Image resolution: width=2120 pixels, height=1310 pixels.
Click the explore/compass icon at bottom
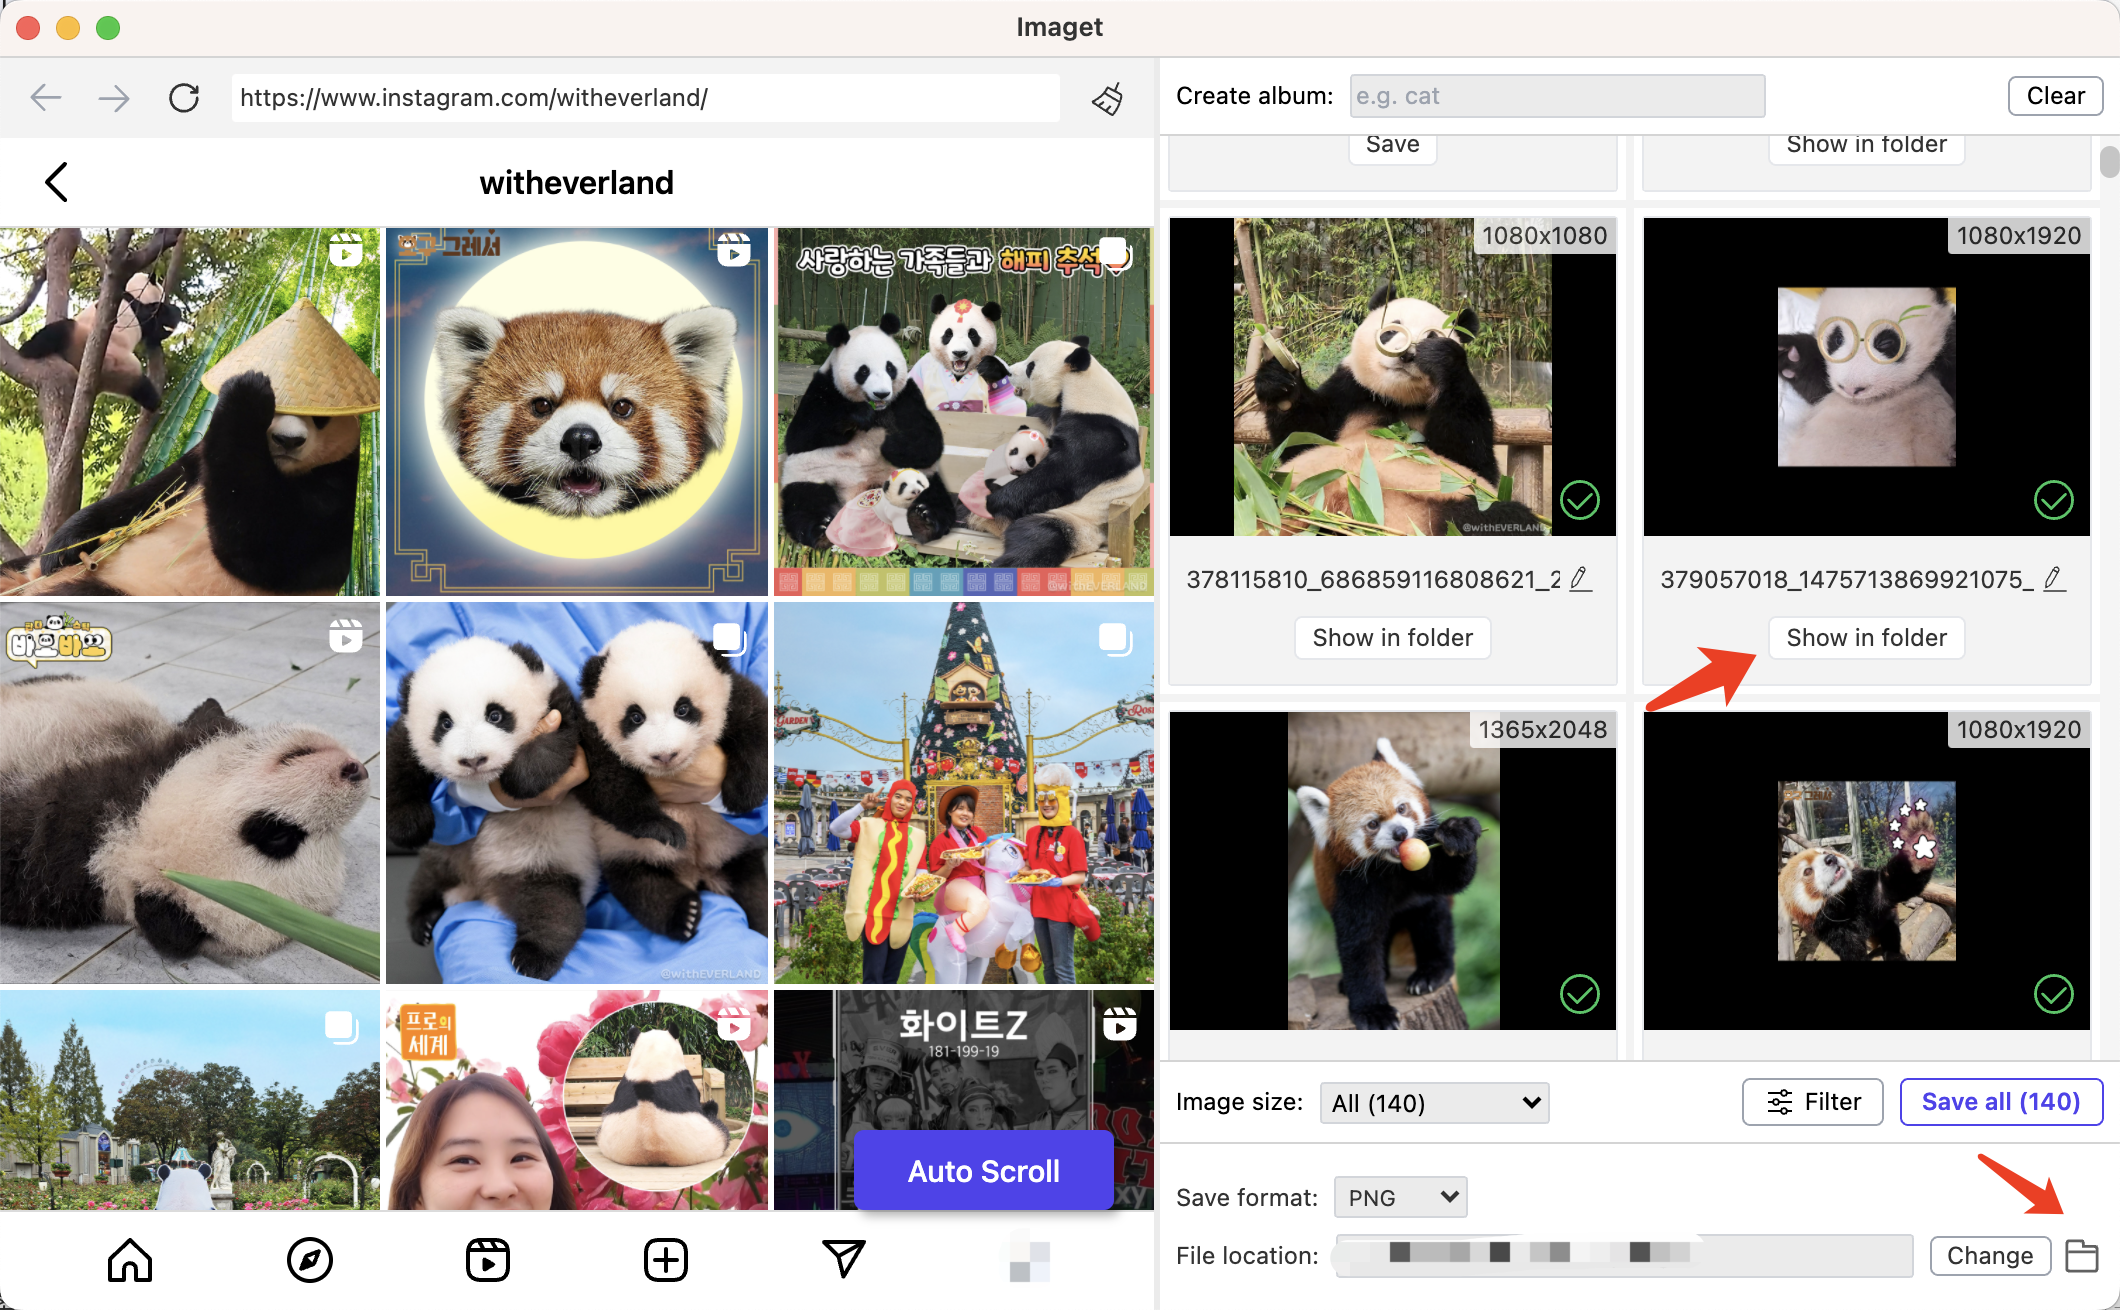pyautogui.click(x=309, y=1260)
